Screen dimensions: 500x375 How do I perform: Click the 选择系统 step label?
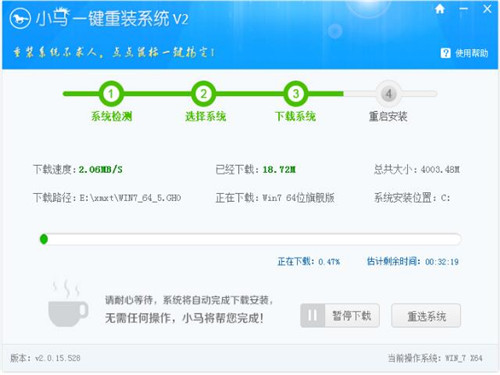pos(206,116)
